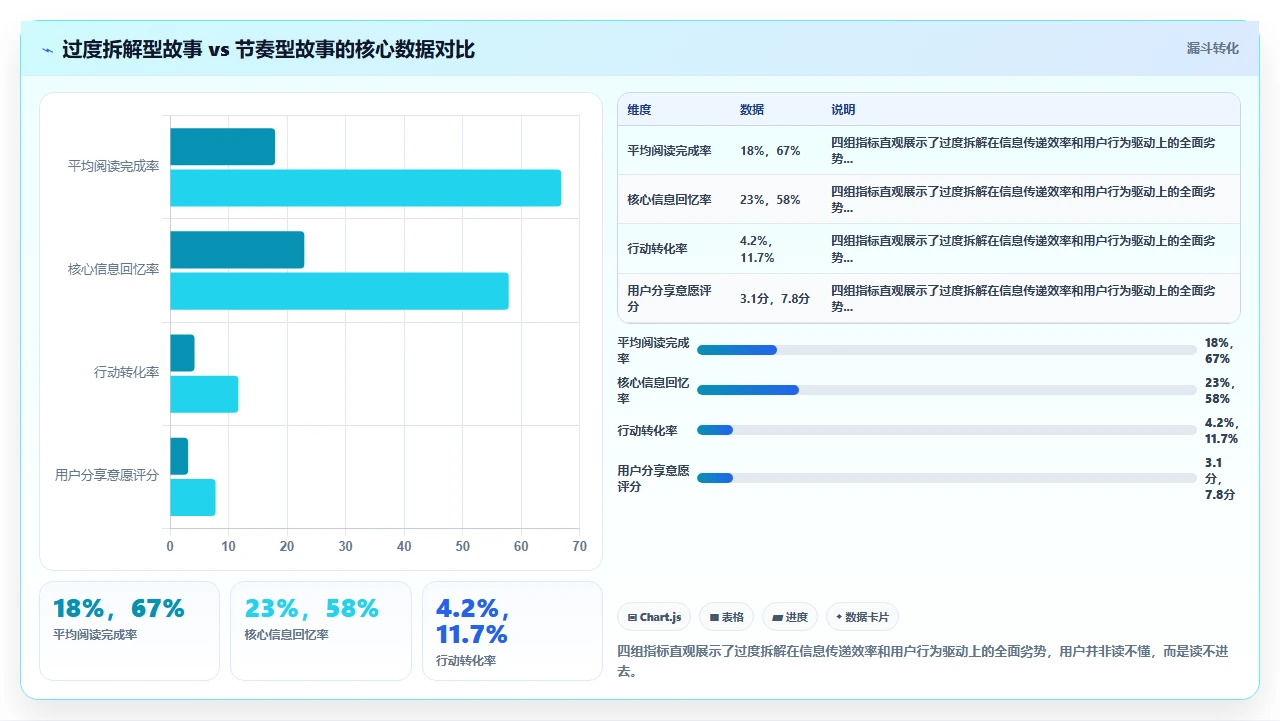Screen dimensions: 1280x721
Task: Click the 3.1分，7.8分 value beside progress bars
Action: [1220, 478]
